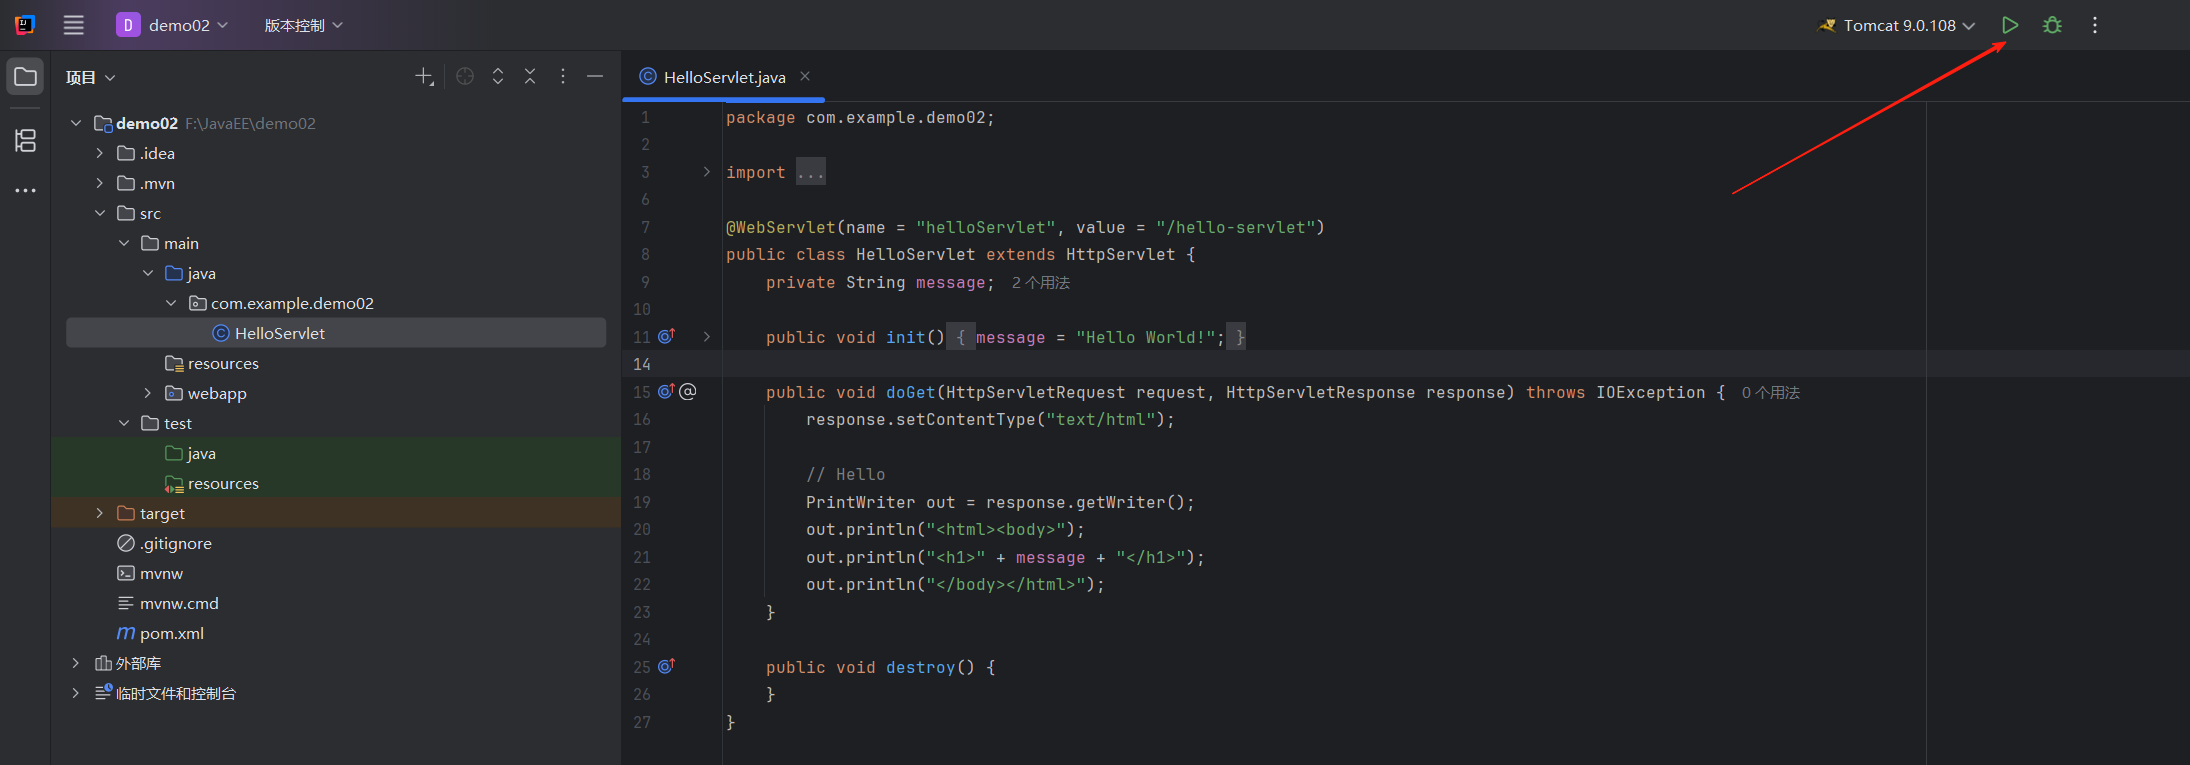The height and width of the screenshot is (765, 2190).
Task: Run the Tomcat configuration with the green play button
Action: tap(2010, 25)
